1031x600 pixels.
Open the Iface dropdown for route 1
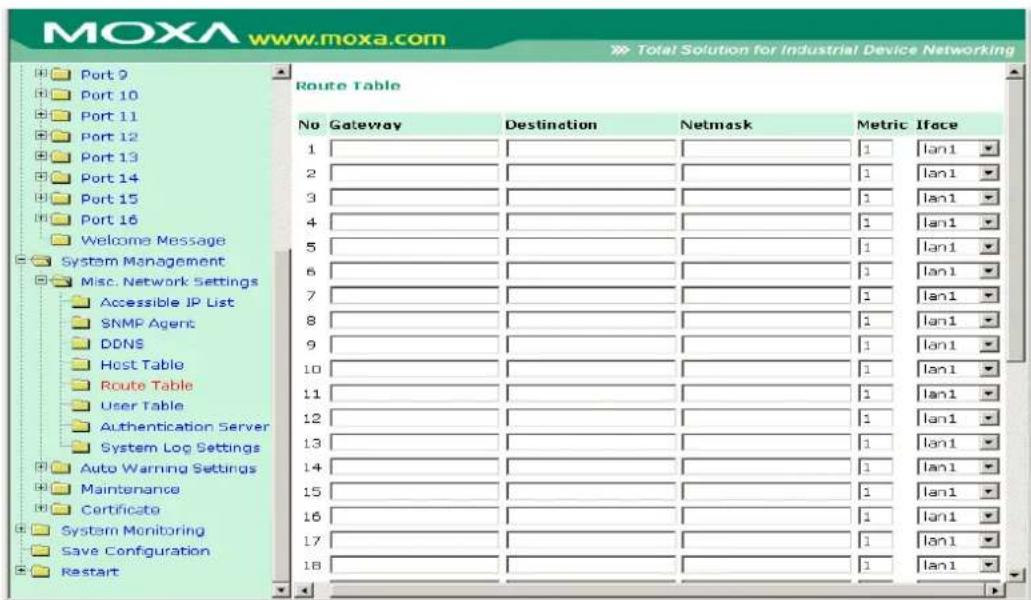click(989, 149)
